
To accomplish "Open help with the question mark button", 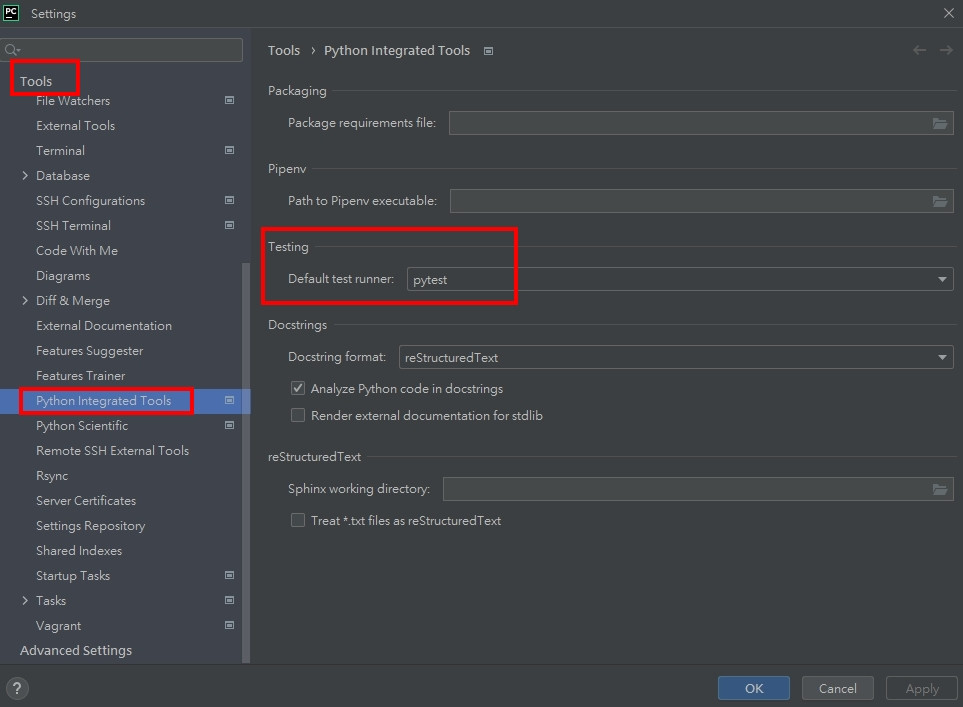I will tap(17, 688).
